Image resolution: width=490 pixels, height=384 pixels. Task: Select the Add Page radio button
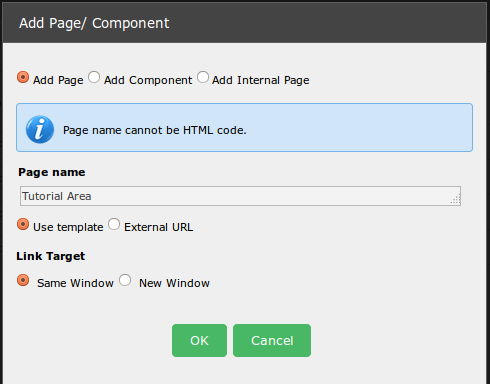23,77
